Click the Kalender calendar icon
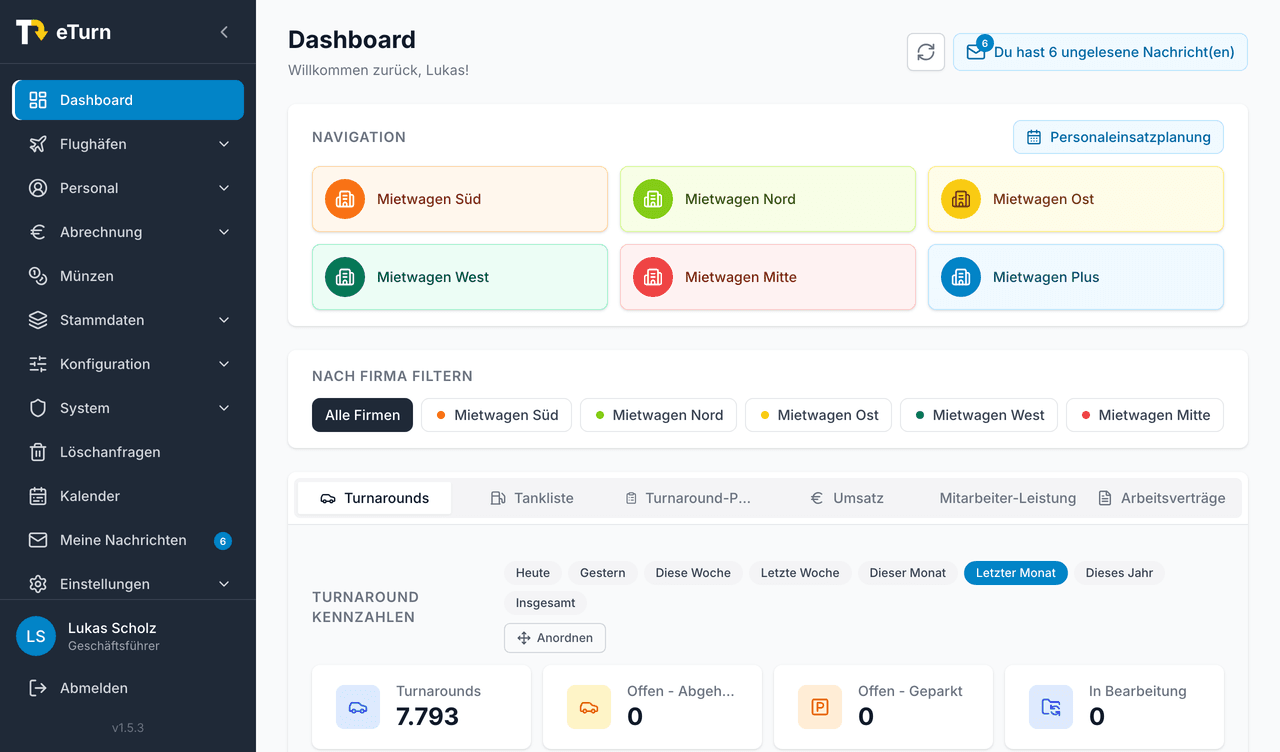 (x=38, y=496)
